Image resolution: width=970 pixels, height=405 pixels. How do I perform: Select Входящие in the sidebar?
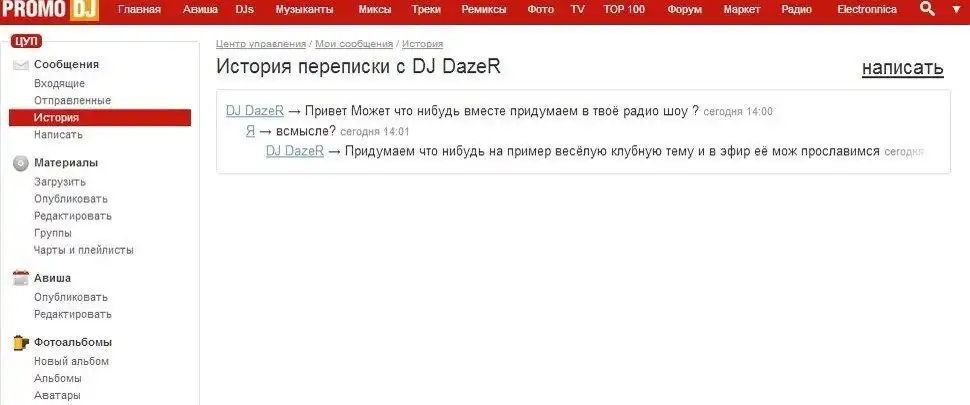tap(59, 84)
